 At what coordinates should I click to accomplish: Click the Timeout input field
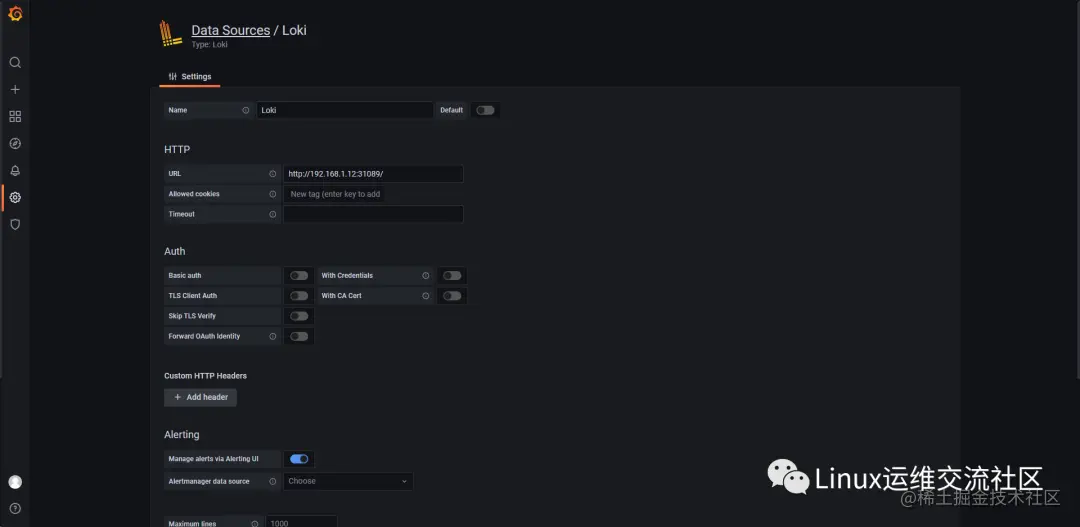click(x=373, y=214)
